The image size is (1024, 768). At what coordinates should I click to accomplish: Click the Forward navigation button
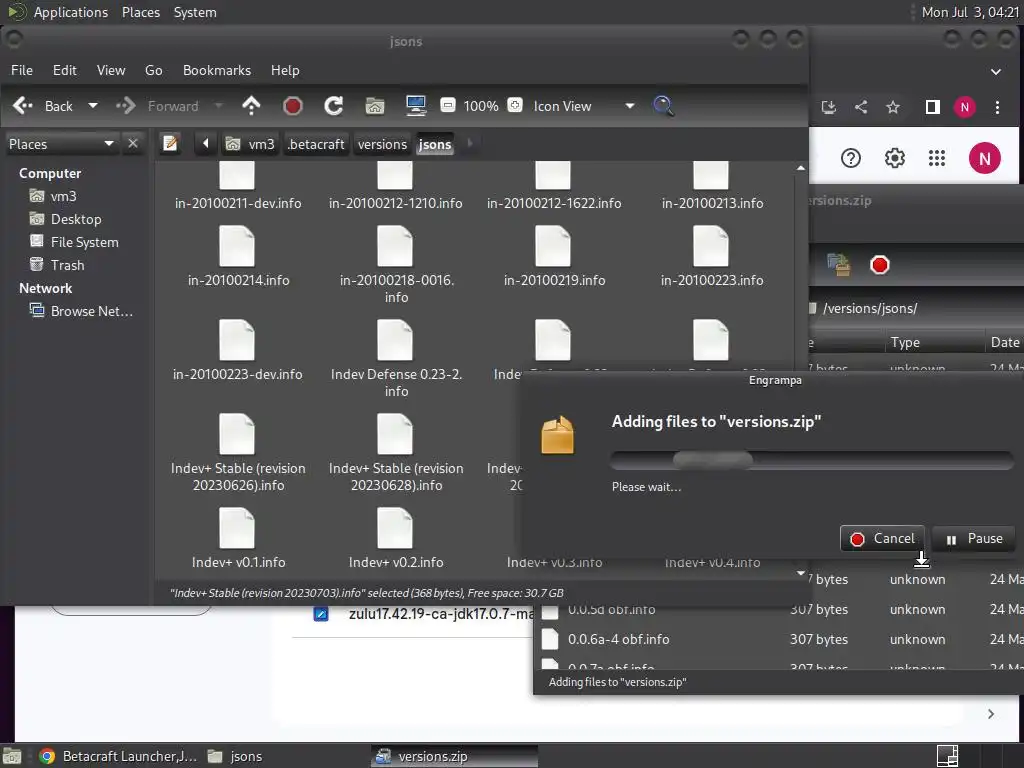157,106
